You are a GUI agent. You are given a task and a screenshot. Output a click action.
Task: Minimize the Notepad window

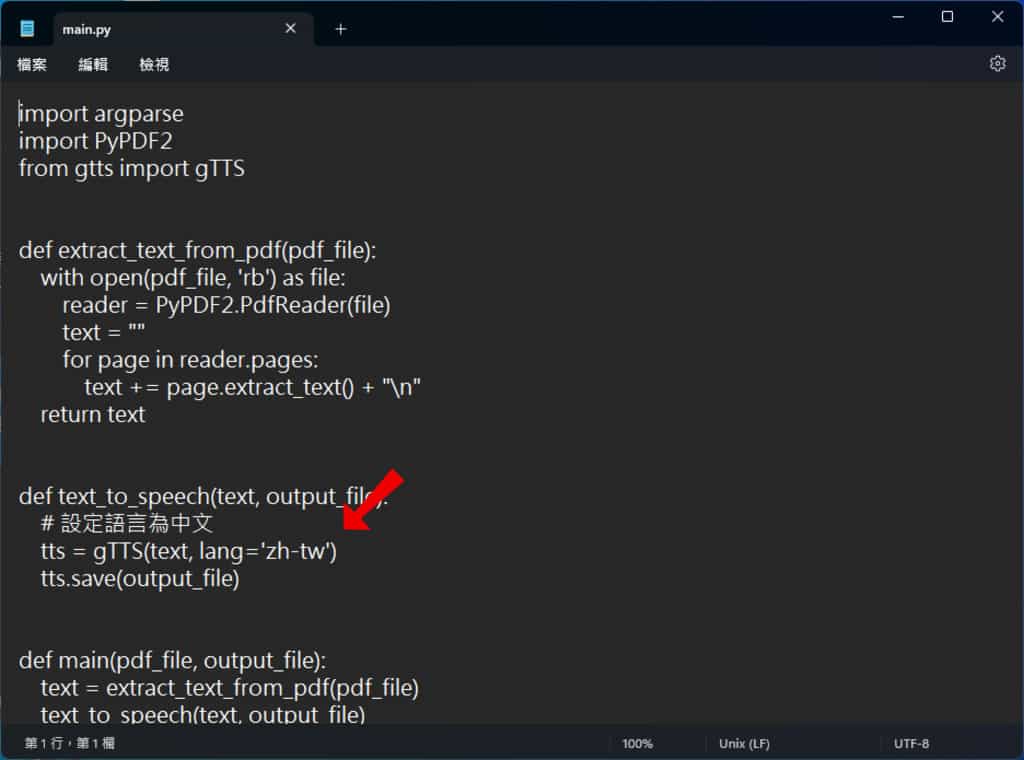(899, 17)
